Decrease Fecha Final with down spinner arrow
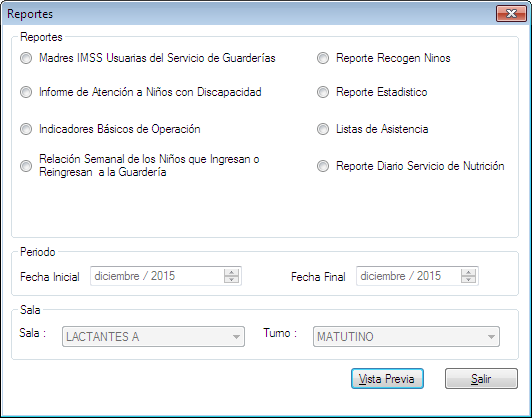The height and width of the screenshot is (418, 532). [x=469, y=280]
